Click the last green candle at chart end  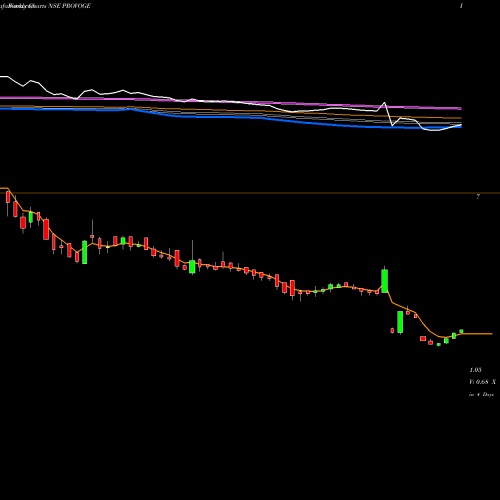[x=461, y=331]
